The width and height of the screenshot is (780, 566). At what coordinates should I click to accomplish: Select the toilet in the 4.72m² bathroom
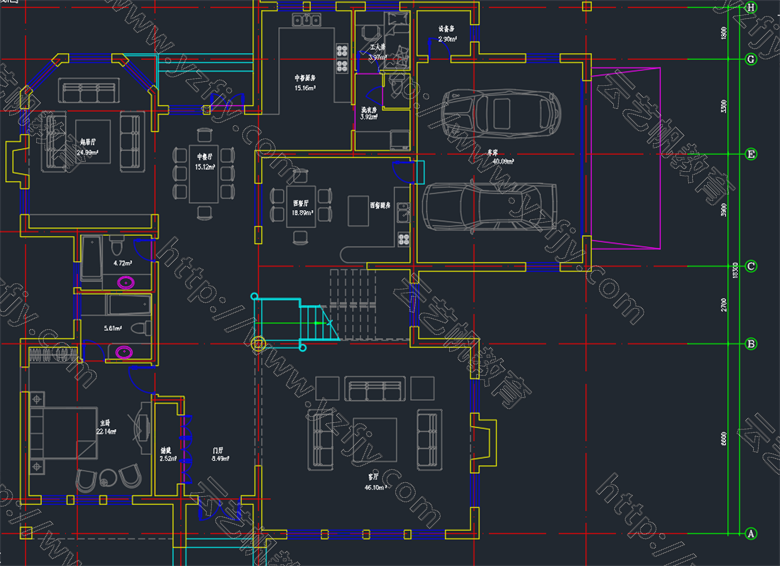point(116,245)
